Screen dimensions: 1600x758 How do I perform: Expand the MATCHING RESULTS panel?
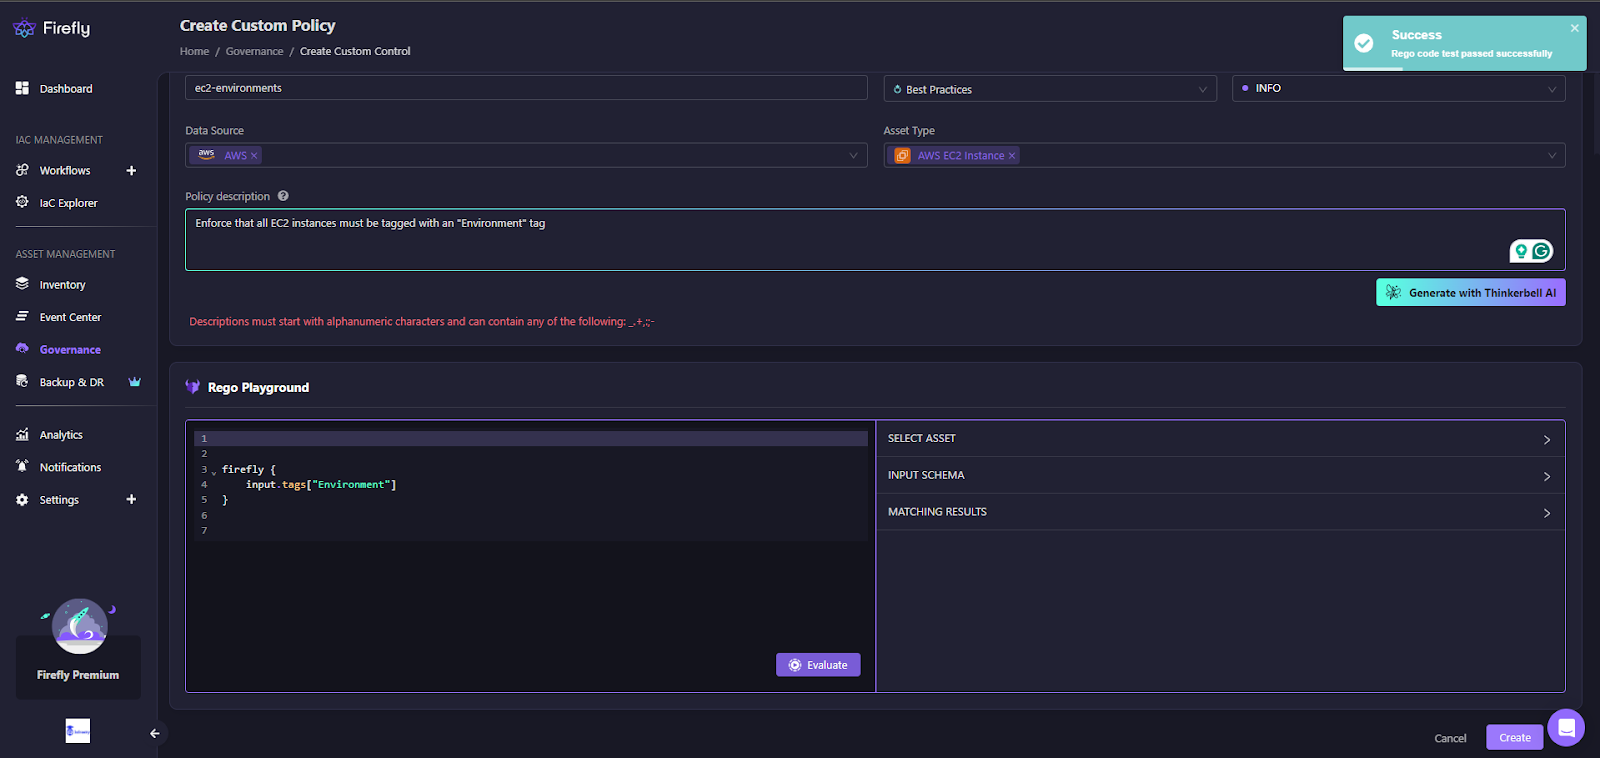1220,512
